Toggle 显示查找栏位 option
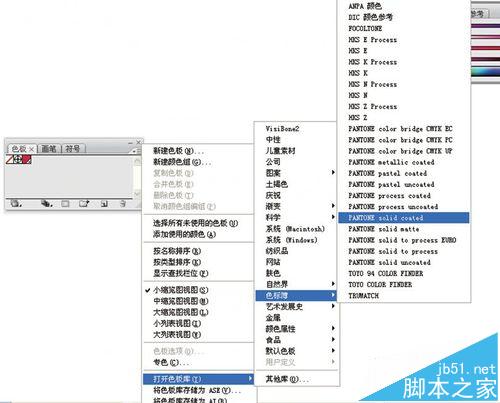 (181, 273)
